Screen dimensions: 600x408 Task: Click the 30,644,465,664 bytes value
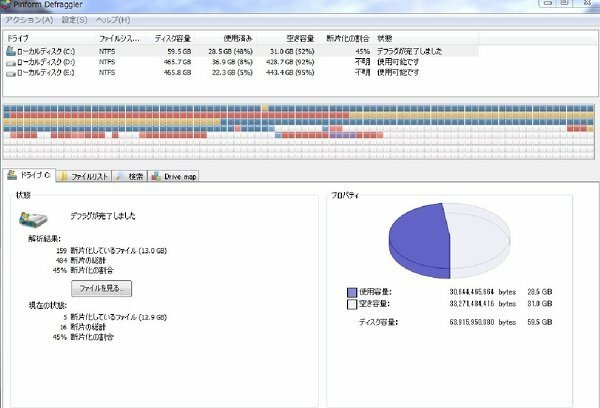click(471, 292)
